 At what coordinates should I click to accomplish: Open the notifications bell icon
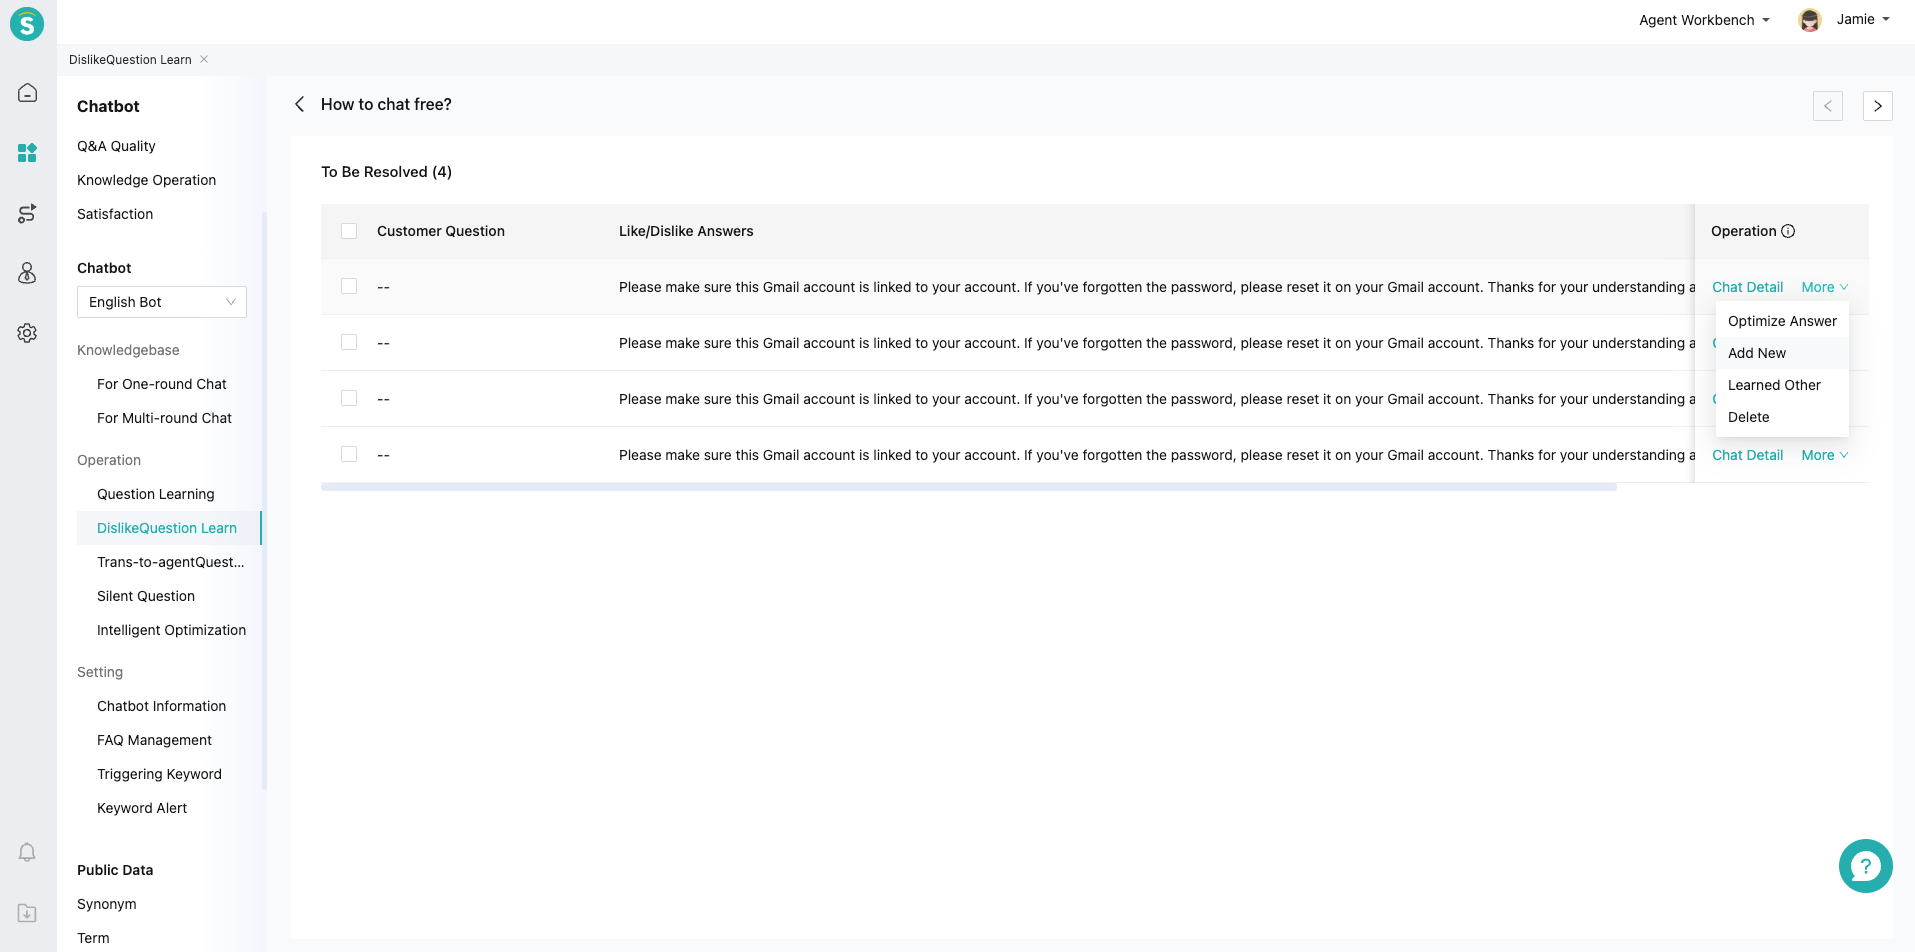click(27, 852)
